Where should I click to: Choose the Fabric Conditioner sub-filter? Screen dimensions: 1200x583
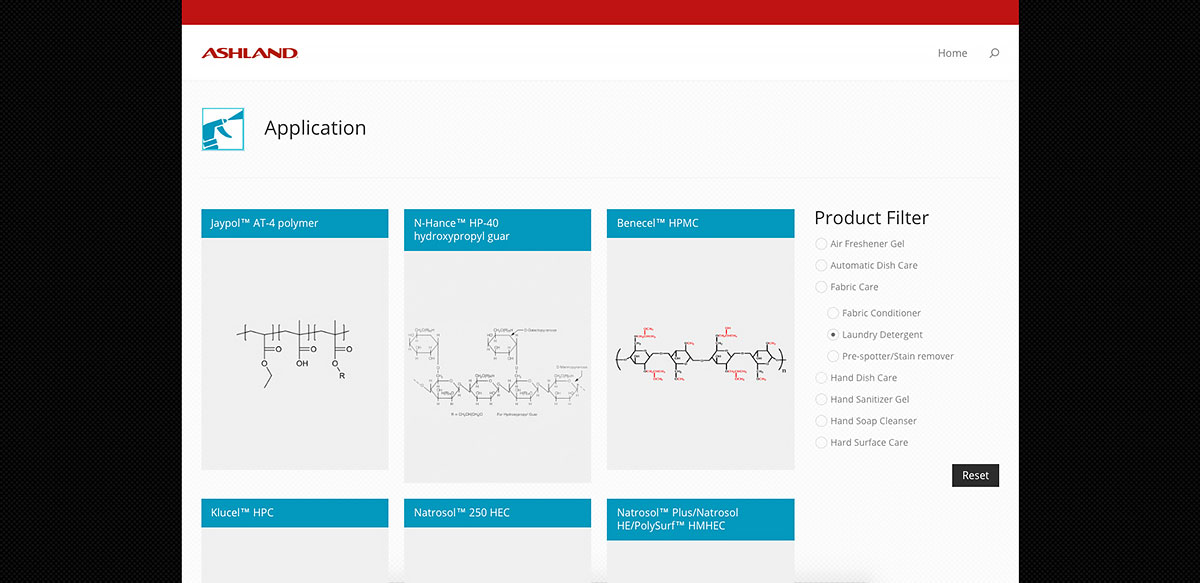[834, 313]
